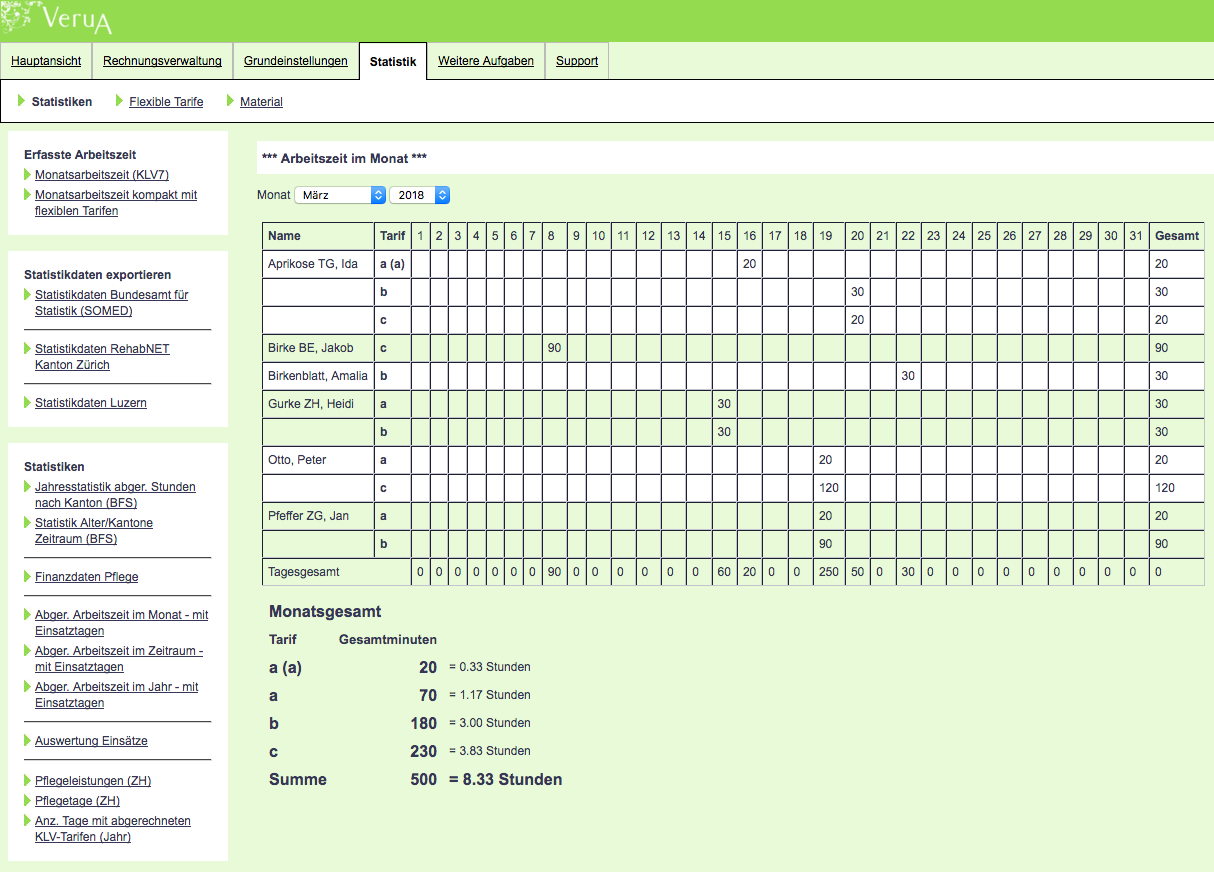Viewport: 1214px width, 872px height.
Task: Click green arrow next to Finanzdaten Pflege
Action: [26, 577]
